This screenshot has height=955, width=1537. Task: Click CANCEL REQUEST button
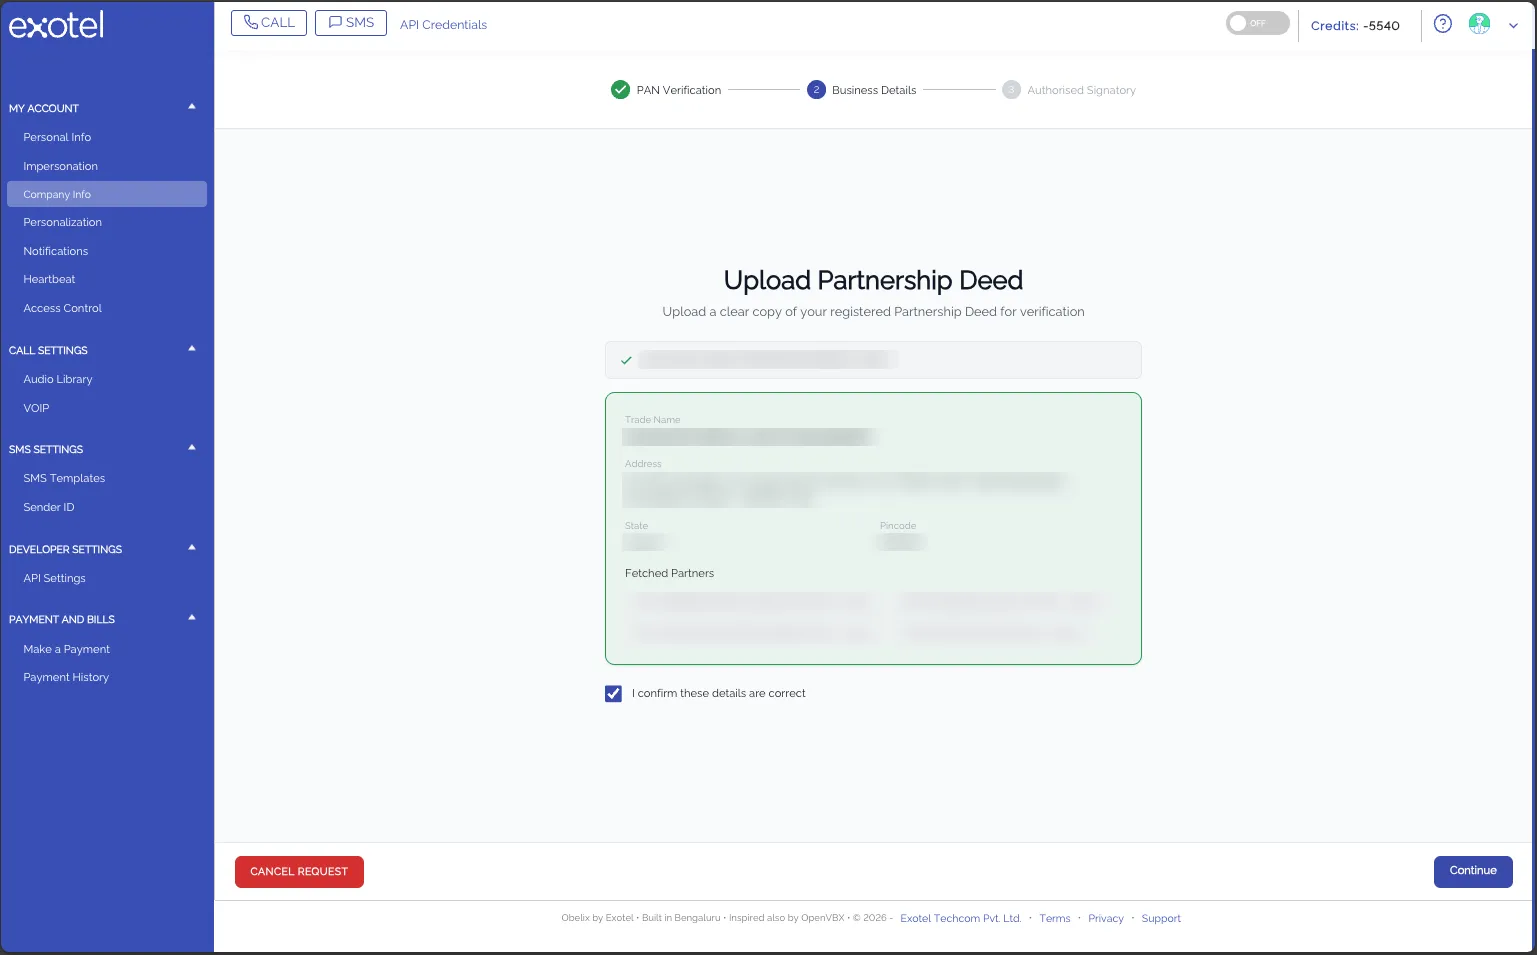pyautogui.click(x=299, y=872)
